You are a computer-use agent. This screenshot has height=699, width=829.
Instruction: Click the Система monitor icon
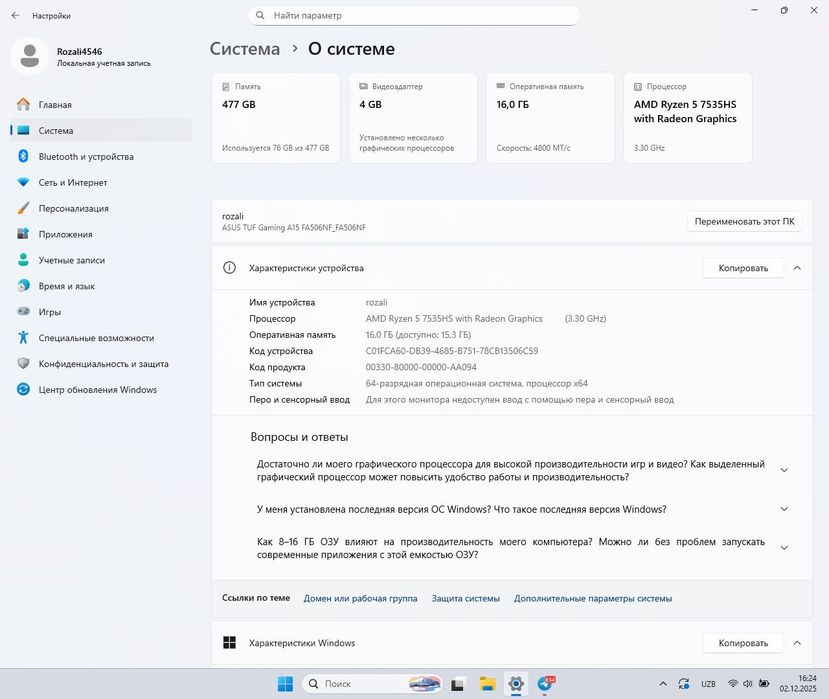coord(23,130)
